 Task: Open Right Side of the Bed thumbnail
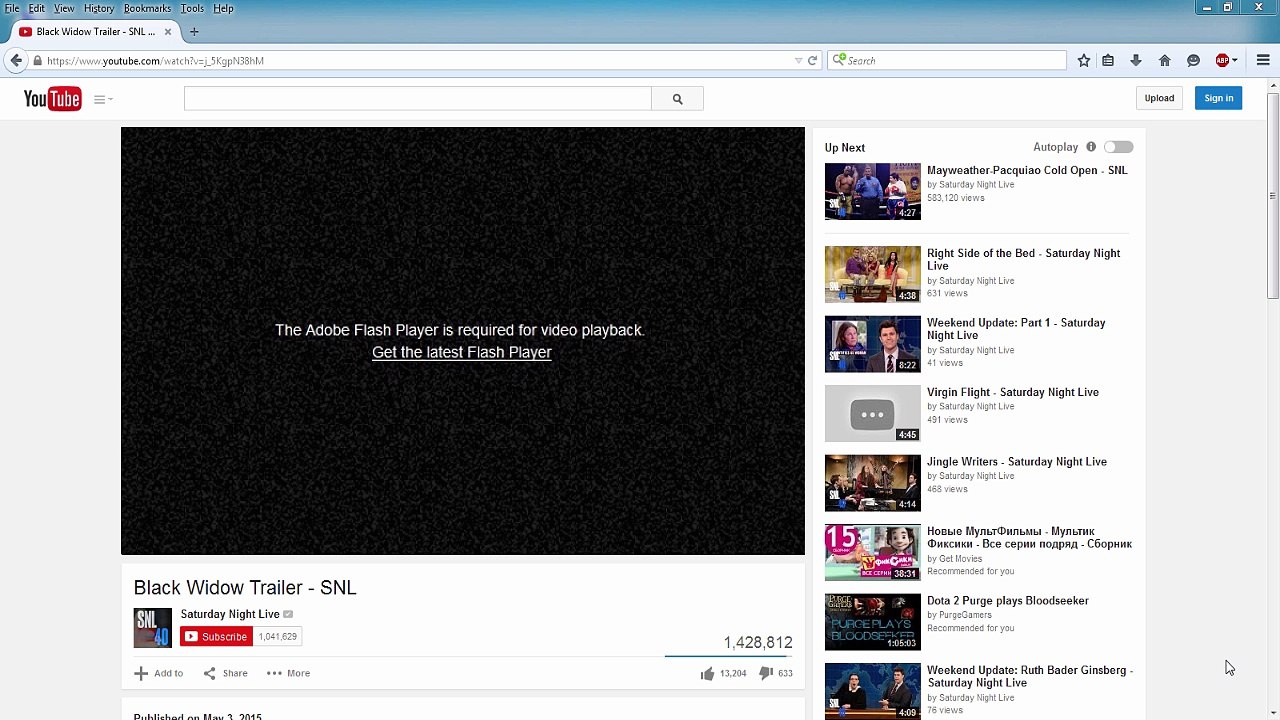(x=872, y=274)
